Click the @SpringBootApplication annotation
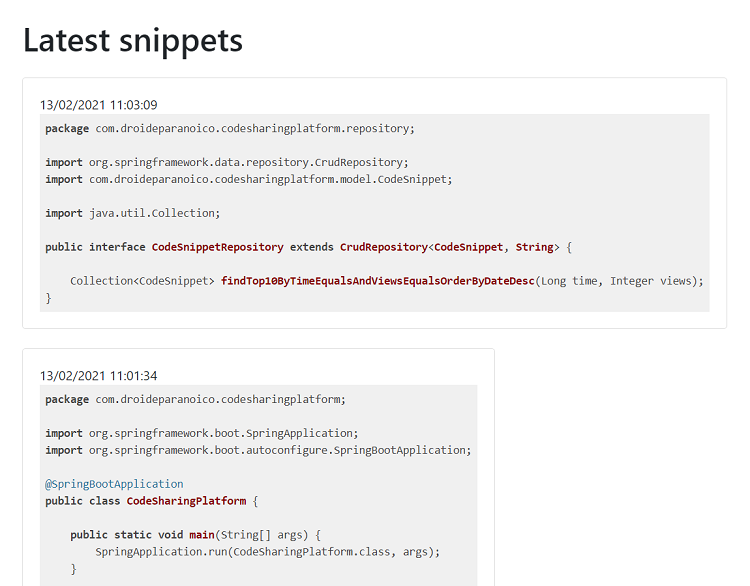 114,484
